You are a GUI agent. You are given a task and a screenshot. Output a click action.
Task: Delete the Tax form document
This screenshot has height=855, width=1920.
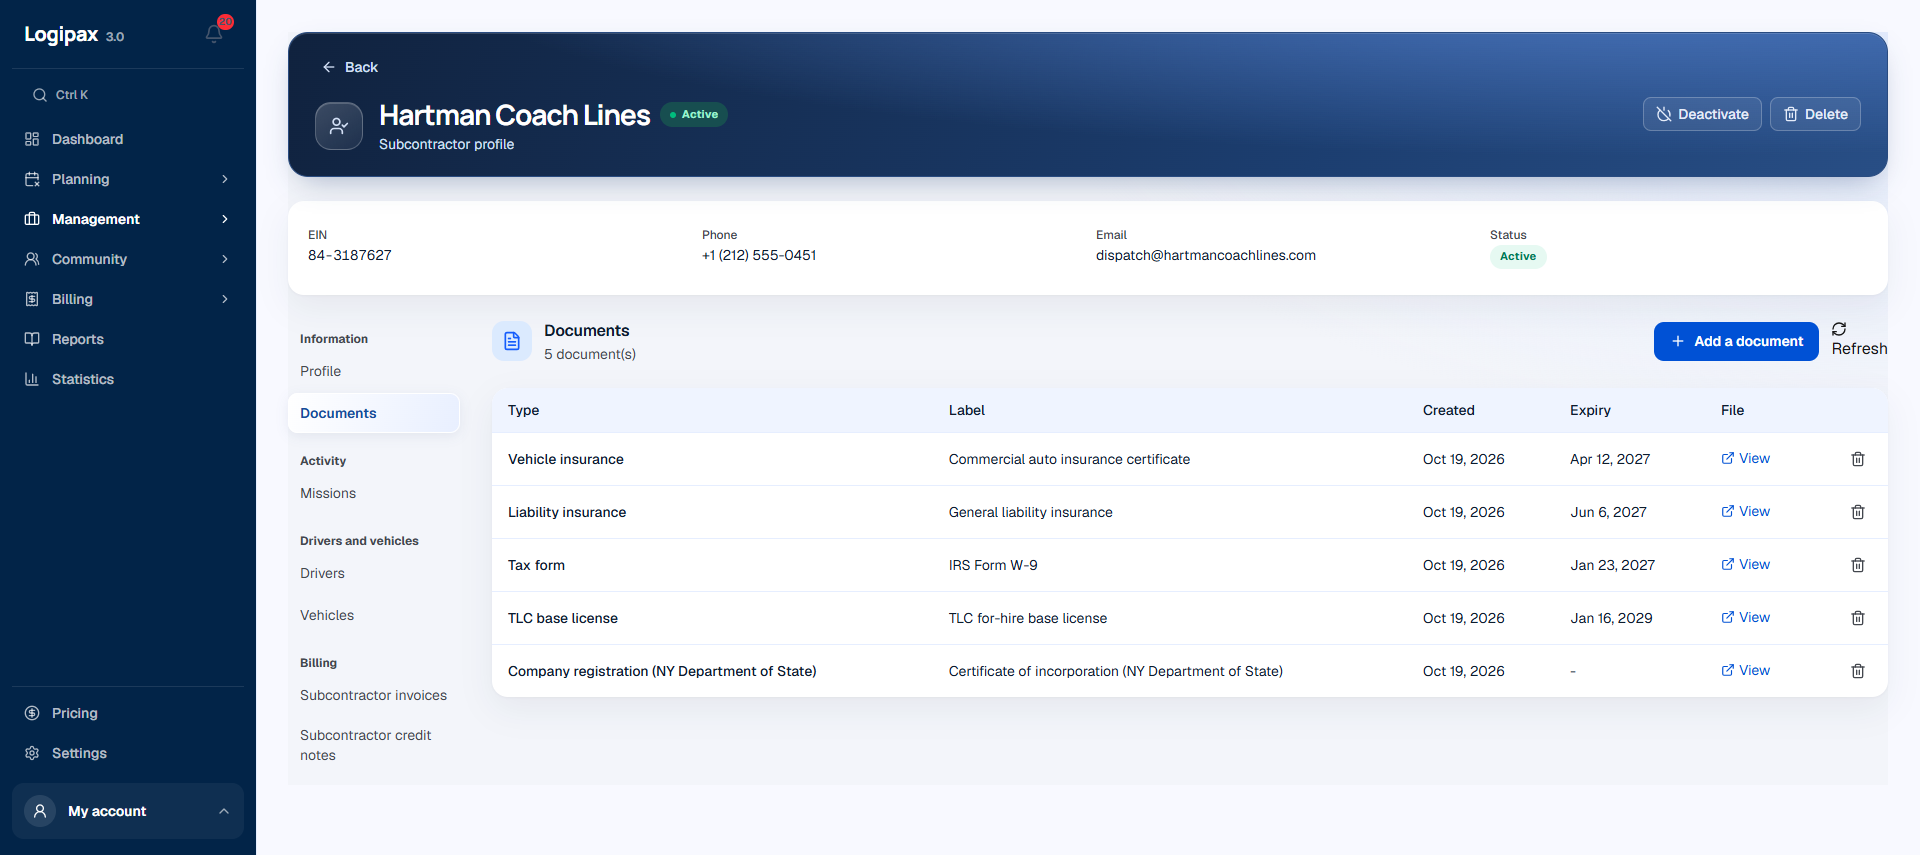point(1858,565)
